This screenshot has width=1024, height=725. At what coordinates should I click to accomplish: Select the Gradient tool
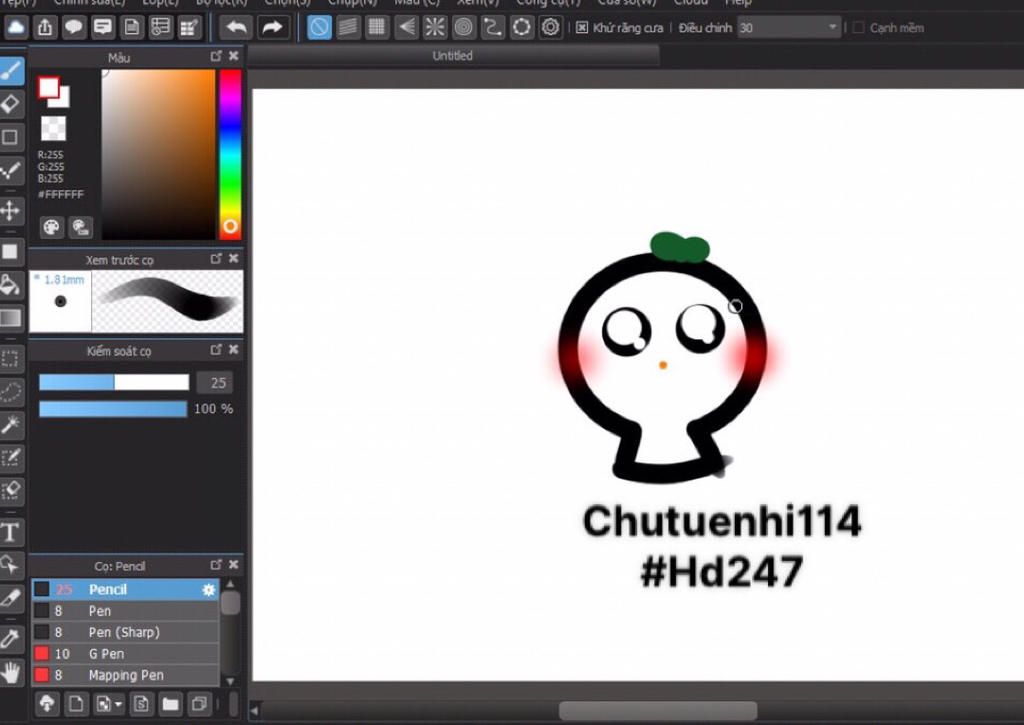10,318
